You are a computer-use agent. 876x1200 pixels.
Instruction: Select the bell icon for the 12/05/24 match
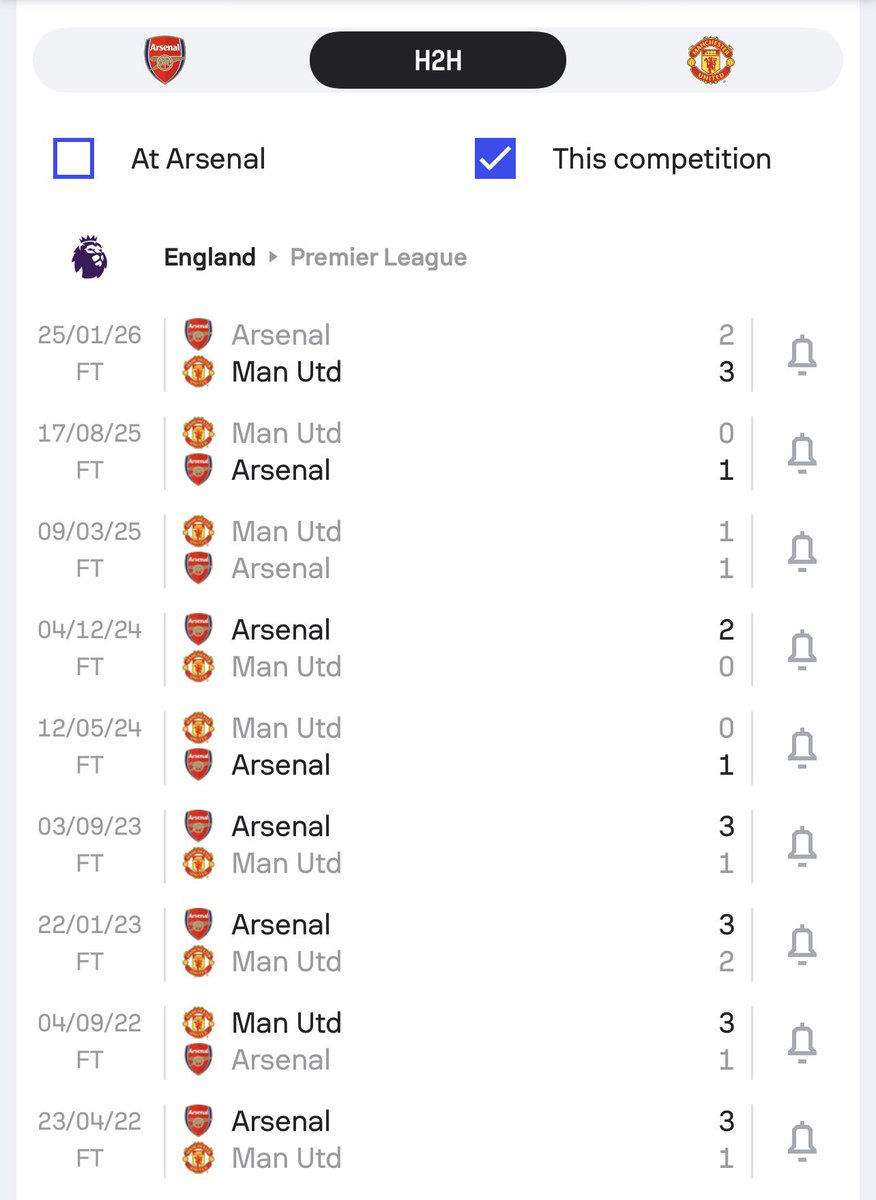point(802,747)
